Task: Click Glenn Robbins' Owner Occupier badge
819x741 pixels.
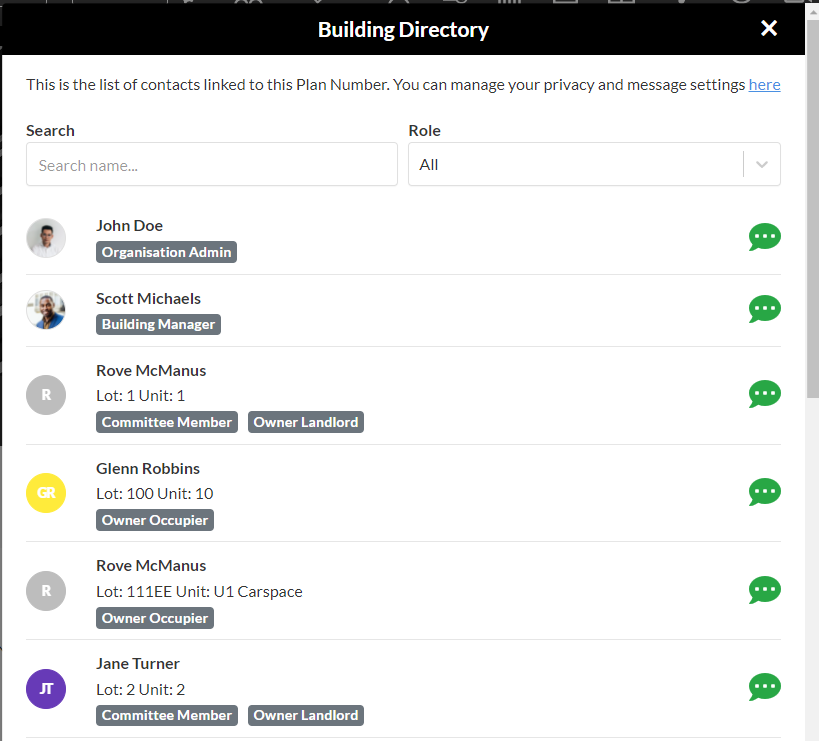Action: (x=155, y=520)
